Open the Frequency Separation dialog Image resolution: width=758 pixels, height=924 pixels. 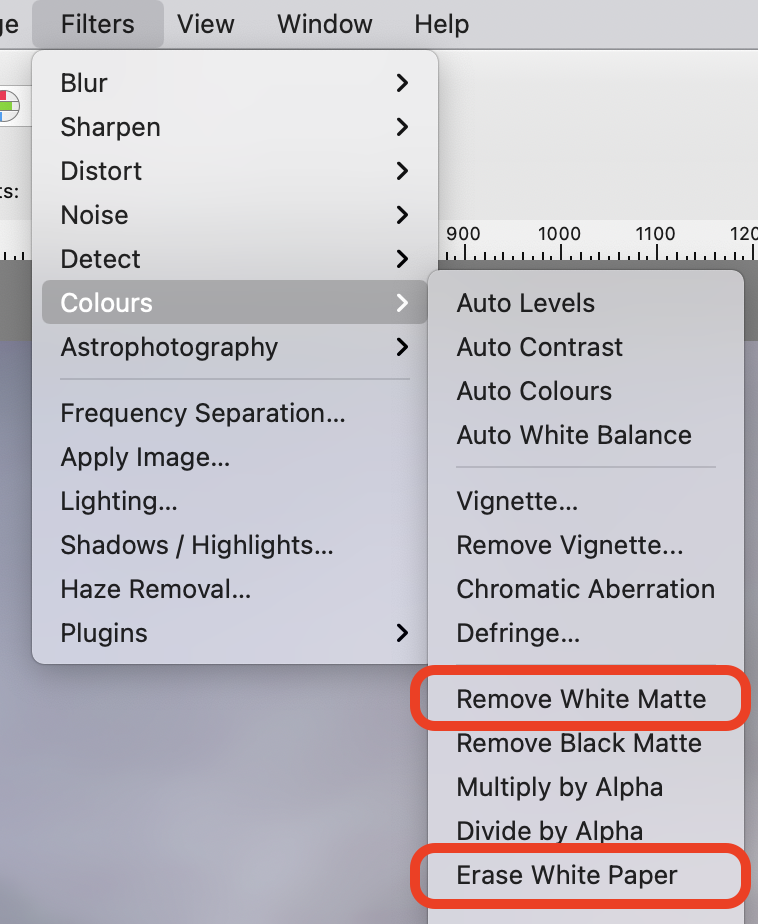click(203, 413)
